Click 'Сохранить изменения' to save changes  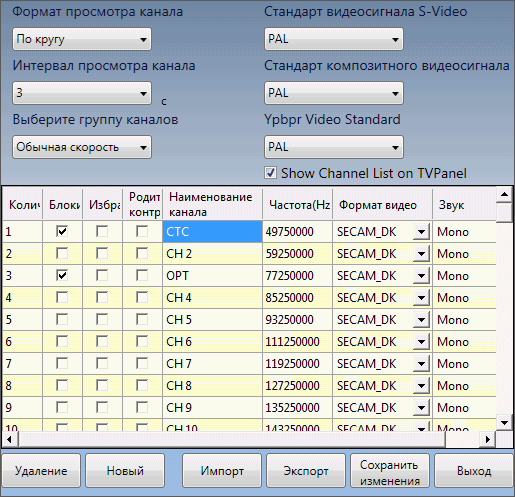click(x=390, y=471)
